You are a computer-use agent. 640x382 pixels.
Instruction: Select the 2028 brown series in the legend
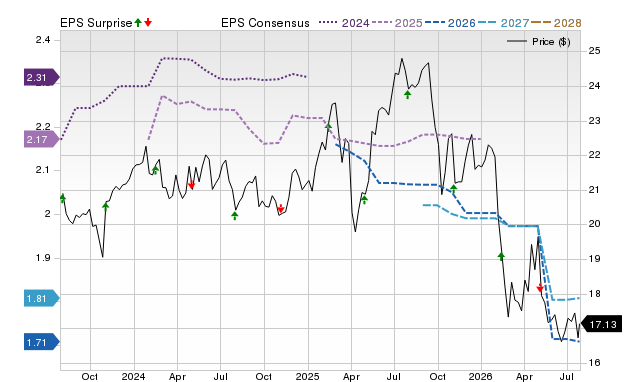(x=556, y=23)
